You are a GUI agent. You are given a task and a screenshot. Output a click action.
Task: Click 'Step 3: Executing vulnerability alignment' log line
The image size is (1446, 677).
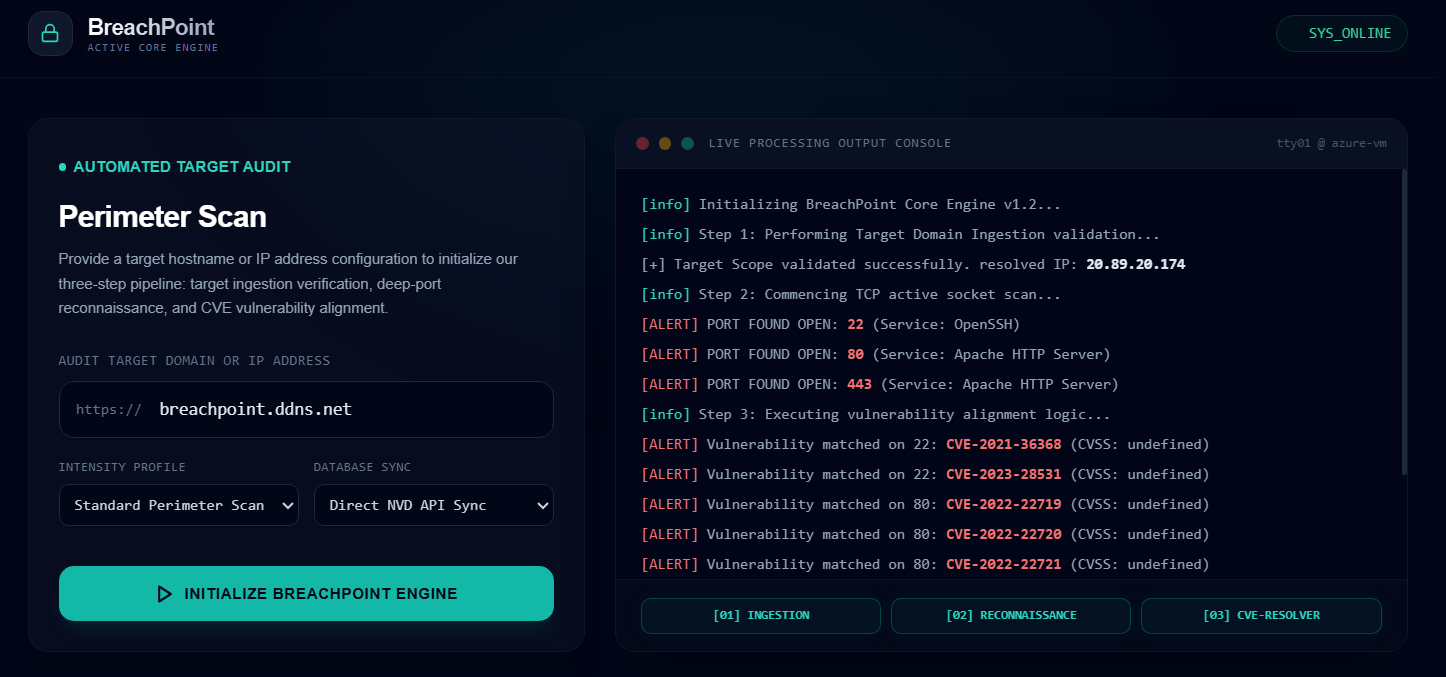click(x=876, y=415)
